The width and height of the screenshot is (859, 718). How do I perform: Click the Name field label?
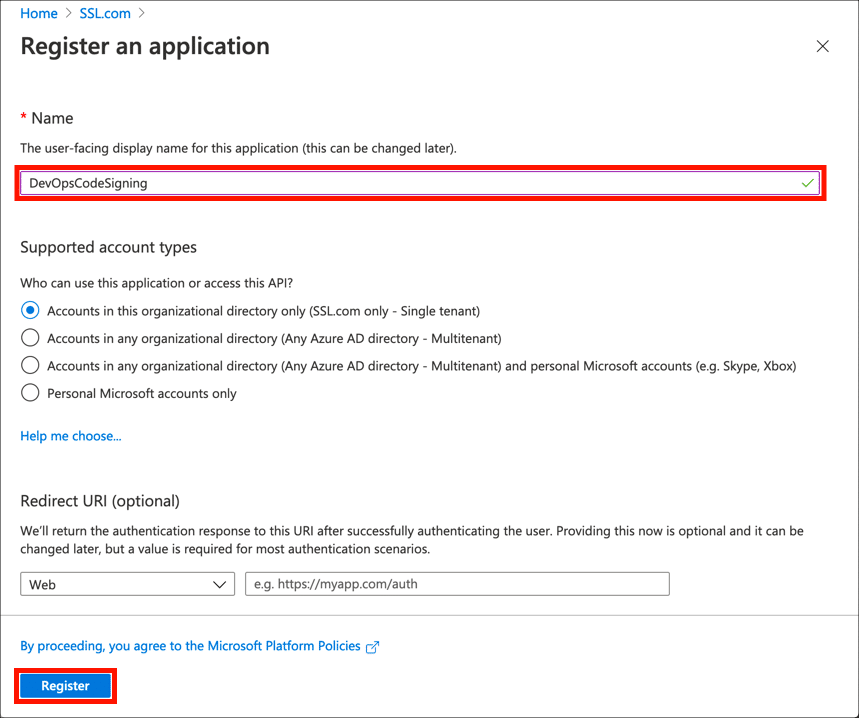click(x=52, y=118)
